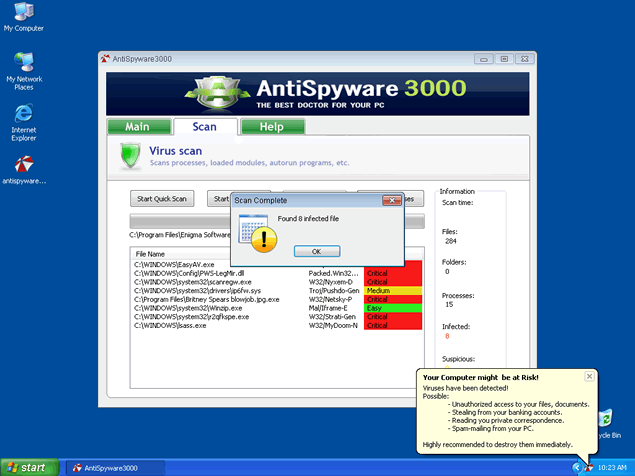Expand hidden system tray icons with the arrow
635x476 pixels.
pyautogui.click(x=577, y=467)
